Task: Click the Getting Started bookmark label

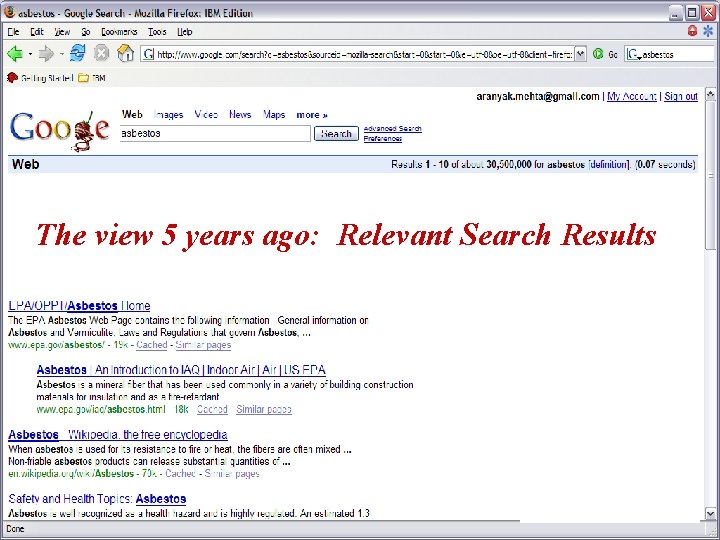Action: tap(47, 78)
